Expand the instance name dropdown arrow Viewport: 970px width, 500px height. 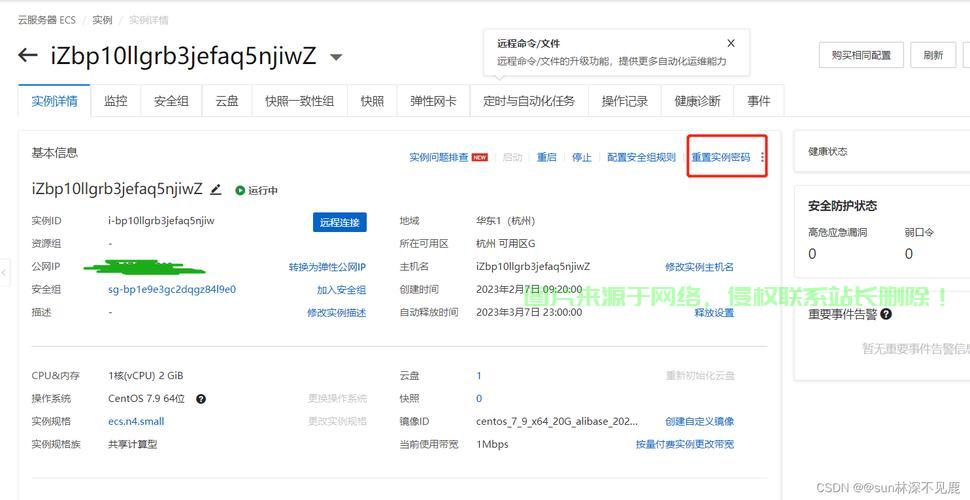coord(336,58)
